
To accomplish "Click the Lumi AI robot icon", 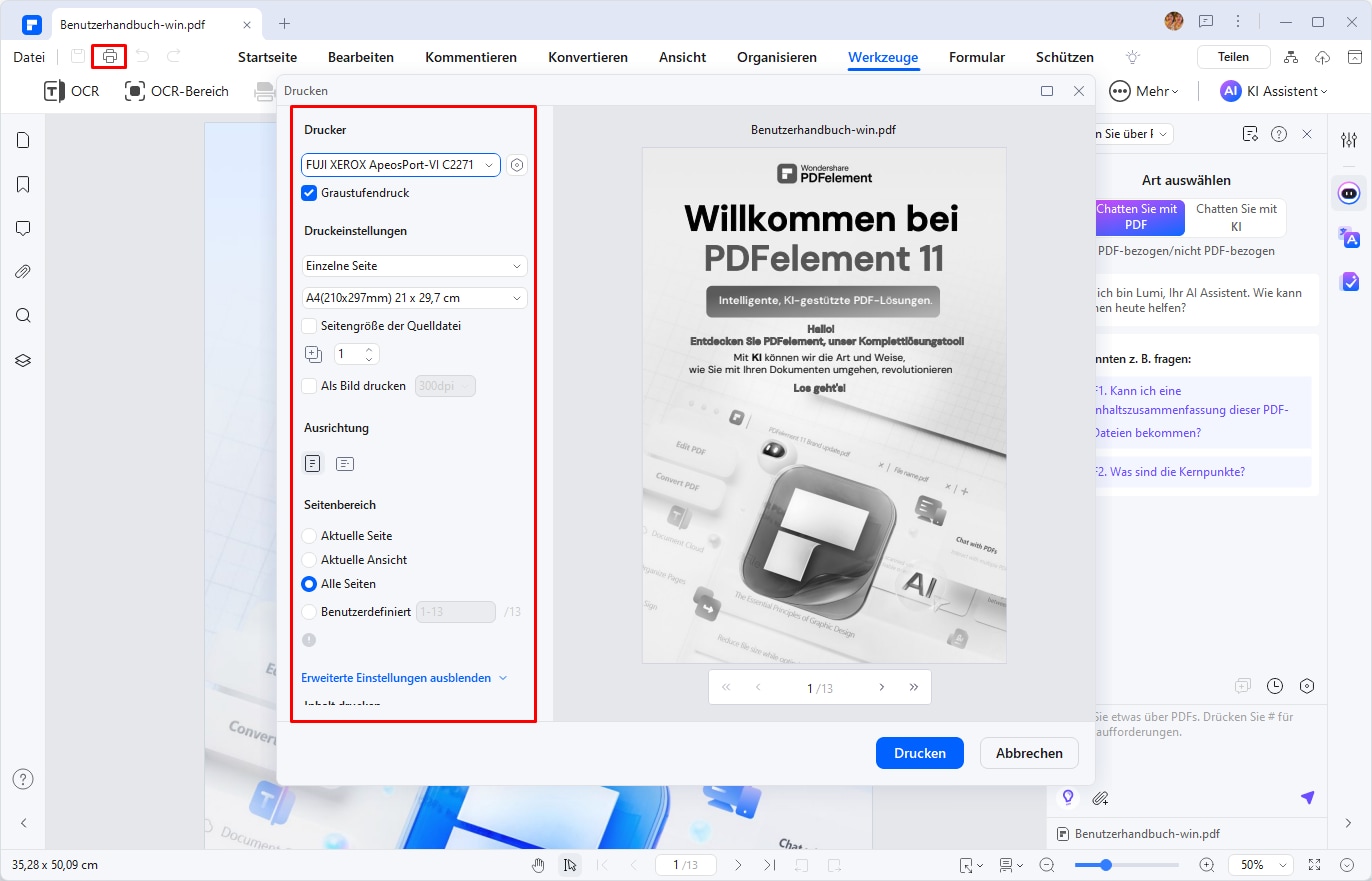I will click(x=1350, y=193).
